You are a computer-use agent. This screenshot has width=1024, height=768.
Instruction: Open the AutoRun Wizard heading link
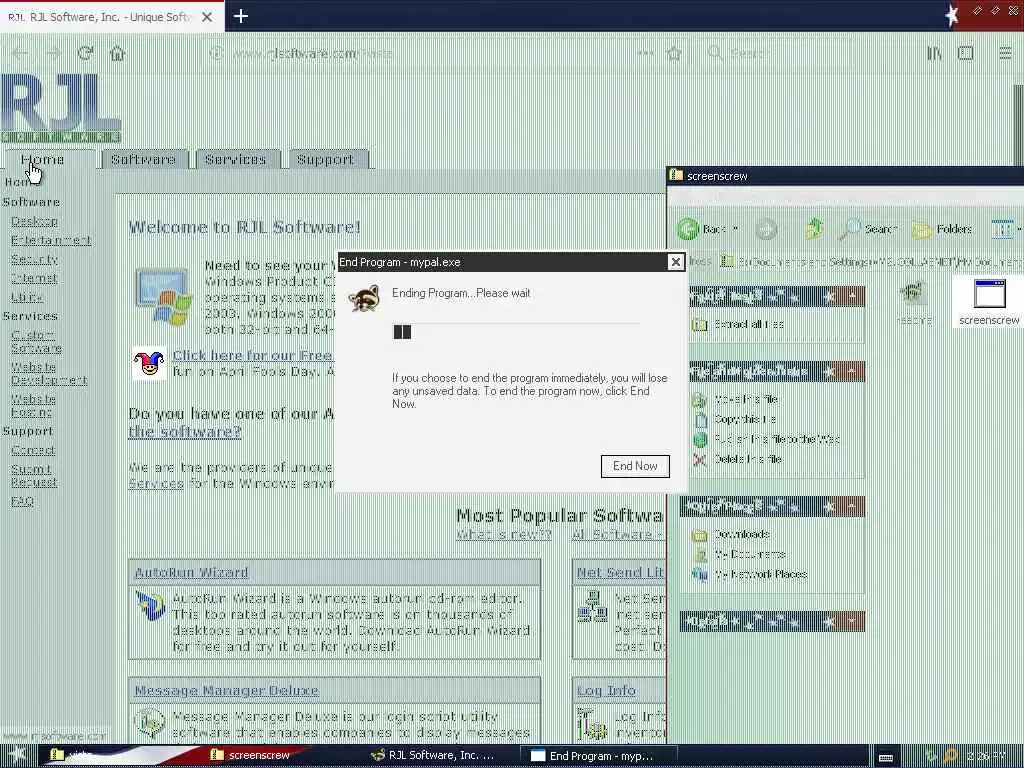[x=191, y=573]
